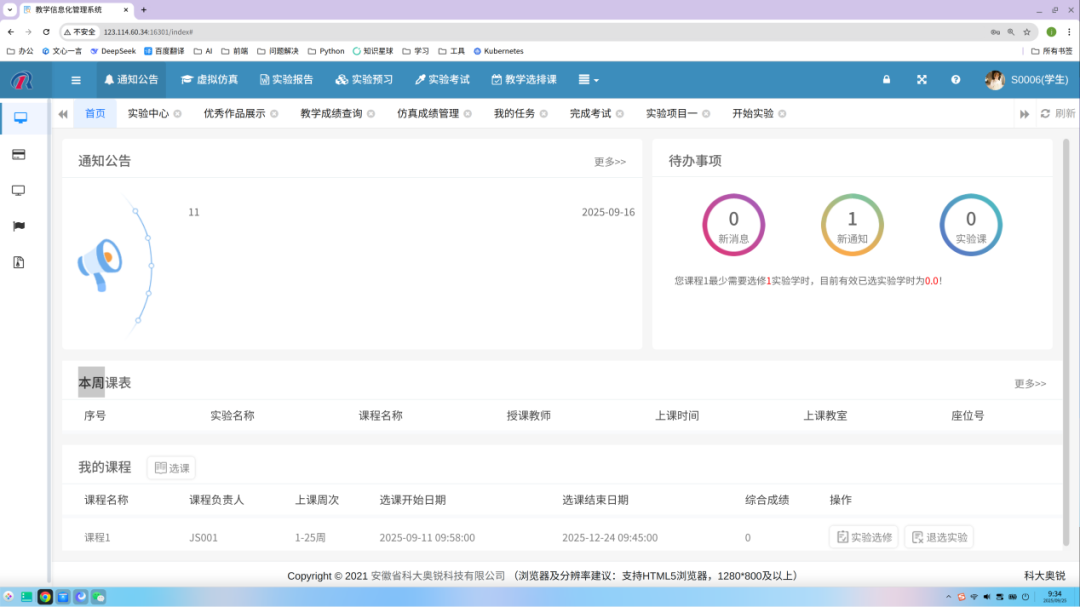
Task: Open the 实验预习 menu
Action: click(x=364, y=80)
